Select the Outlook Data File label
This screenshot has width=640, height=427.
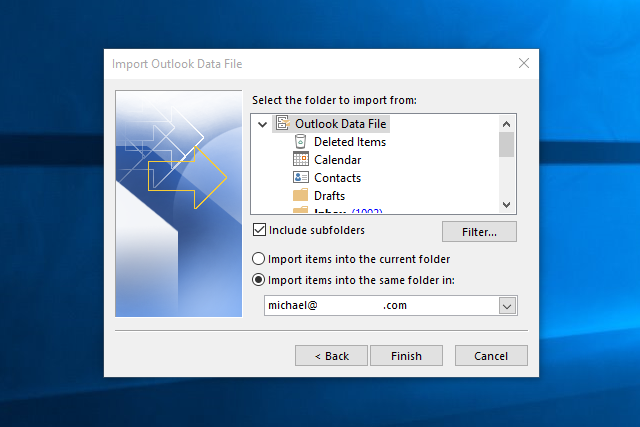(340, 124)
